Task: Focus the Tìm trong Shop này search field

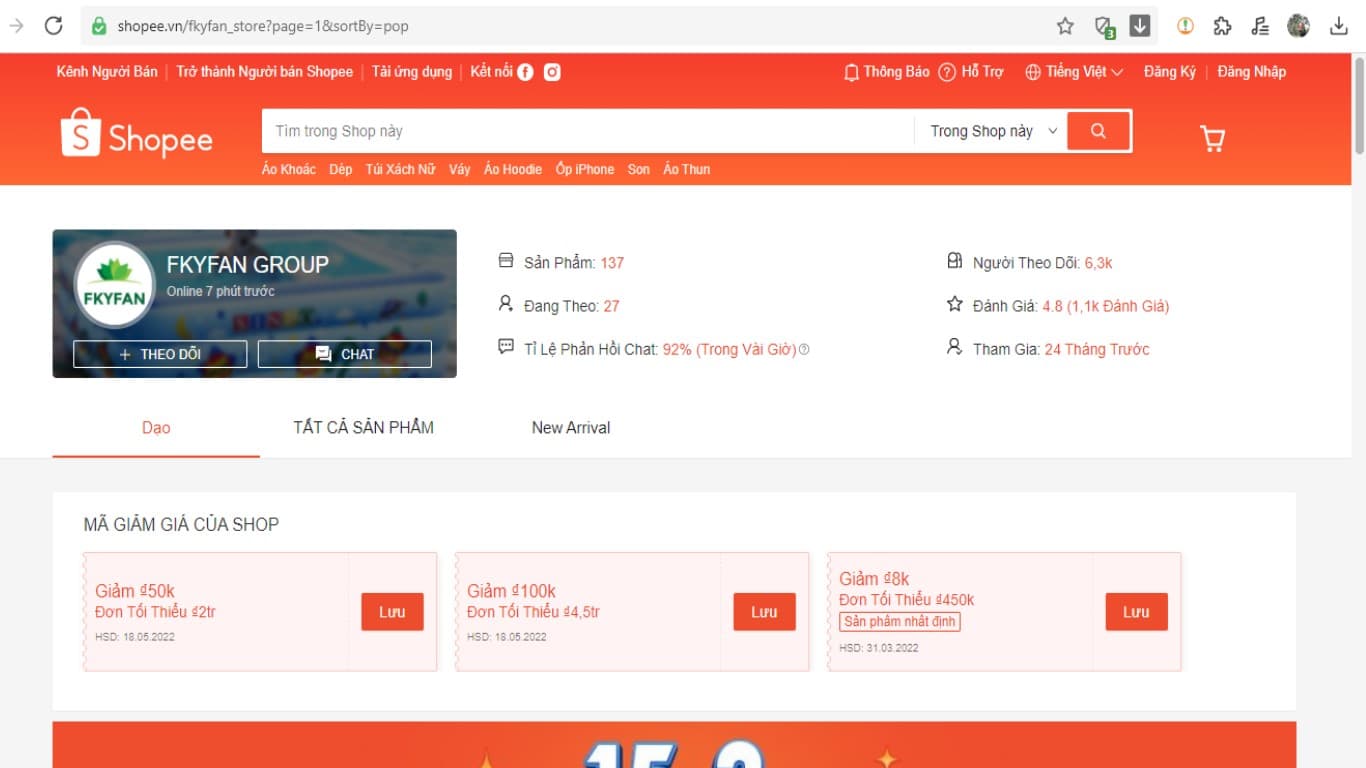Action: [587, 131]
